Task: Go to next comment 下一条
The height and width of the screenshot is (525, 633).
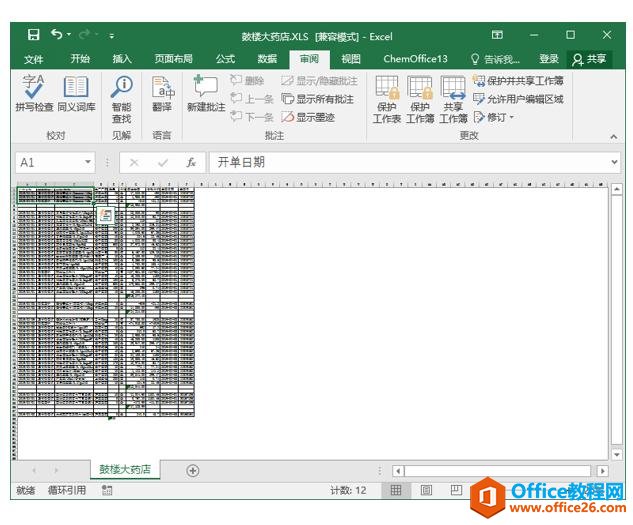Action: pos(252,118)
